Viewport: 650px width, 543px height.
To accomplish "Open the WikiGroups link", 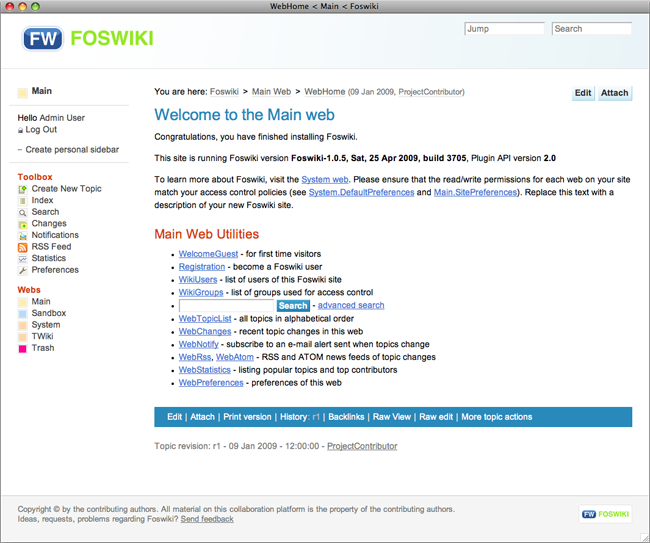I will tap(201, 292).
